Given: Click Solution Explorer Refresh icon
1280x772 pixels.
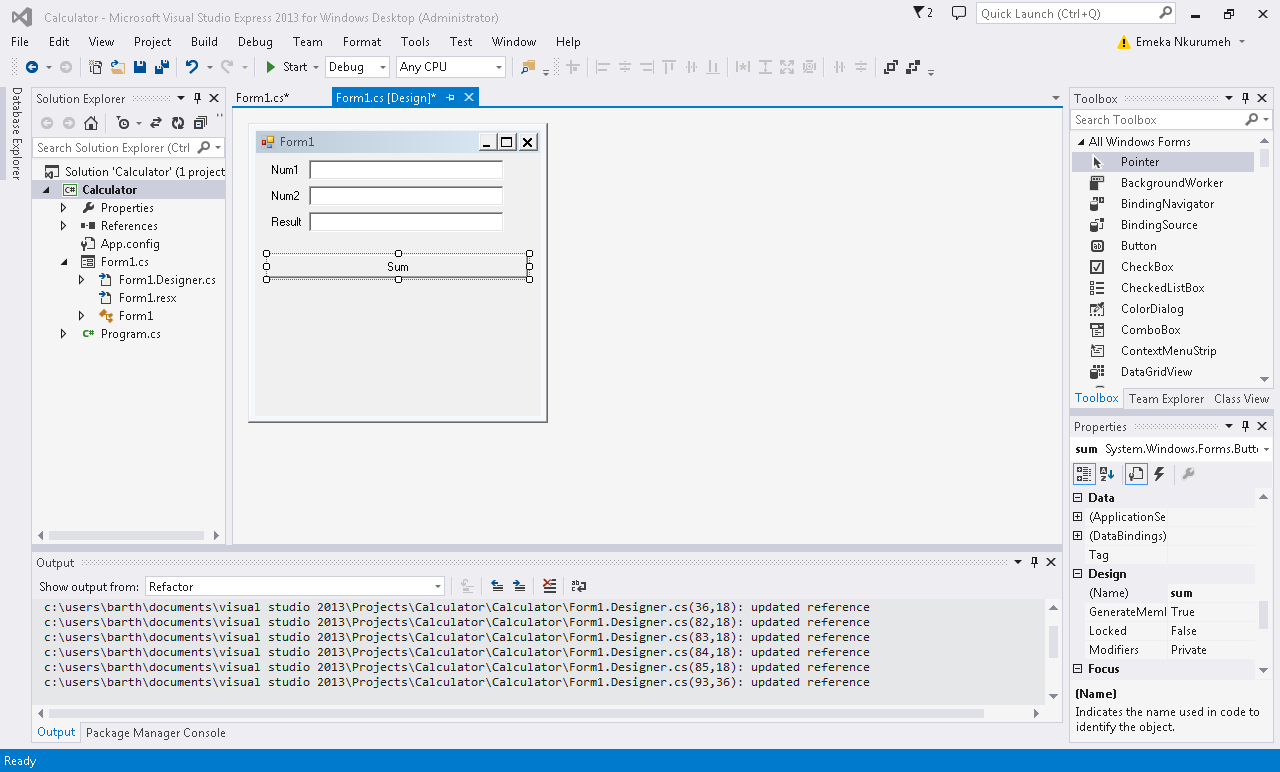Looking at the screenshot, I should coord(178,123).
